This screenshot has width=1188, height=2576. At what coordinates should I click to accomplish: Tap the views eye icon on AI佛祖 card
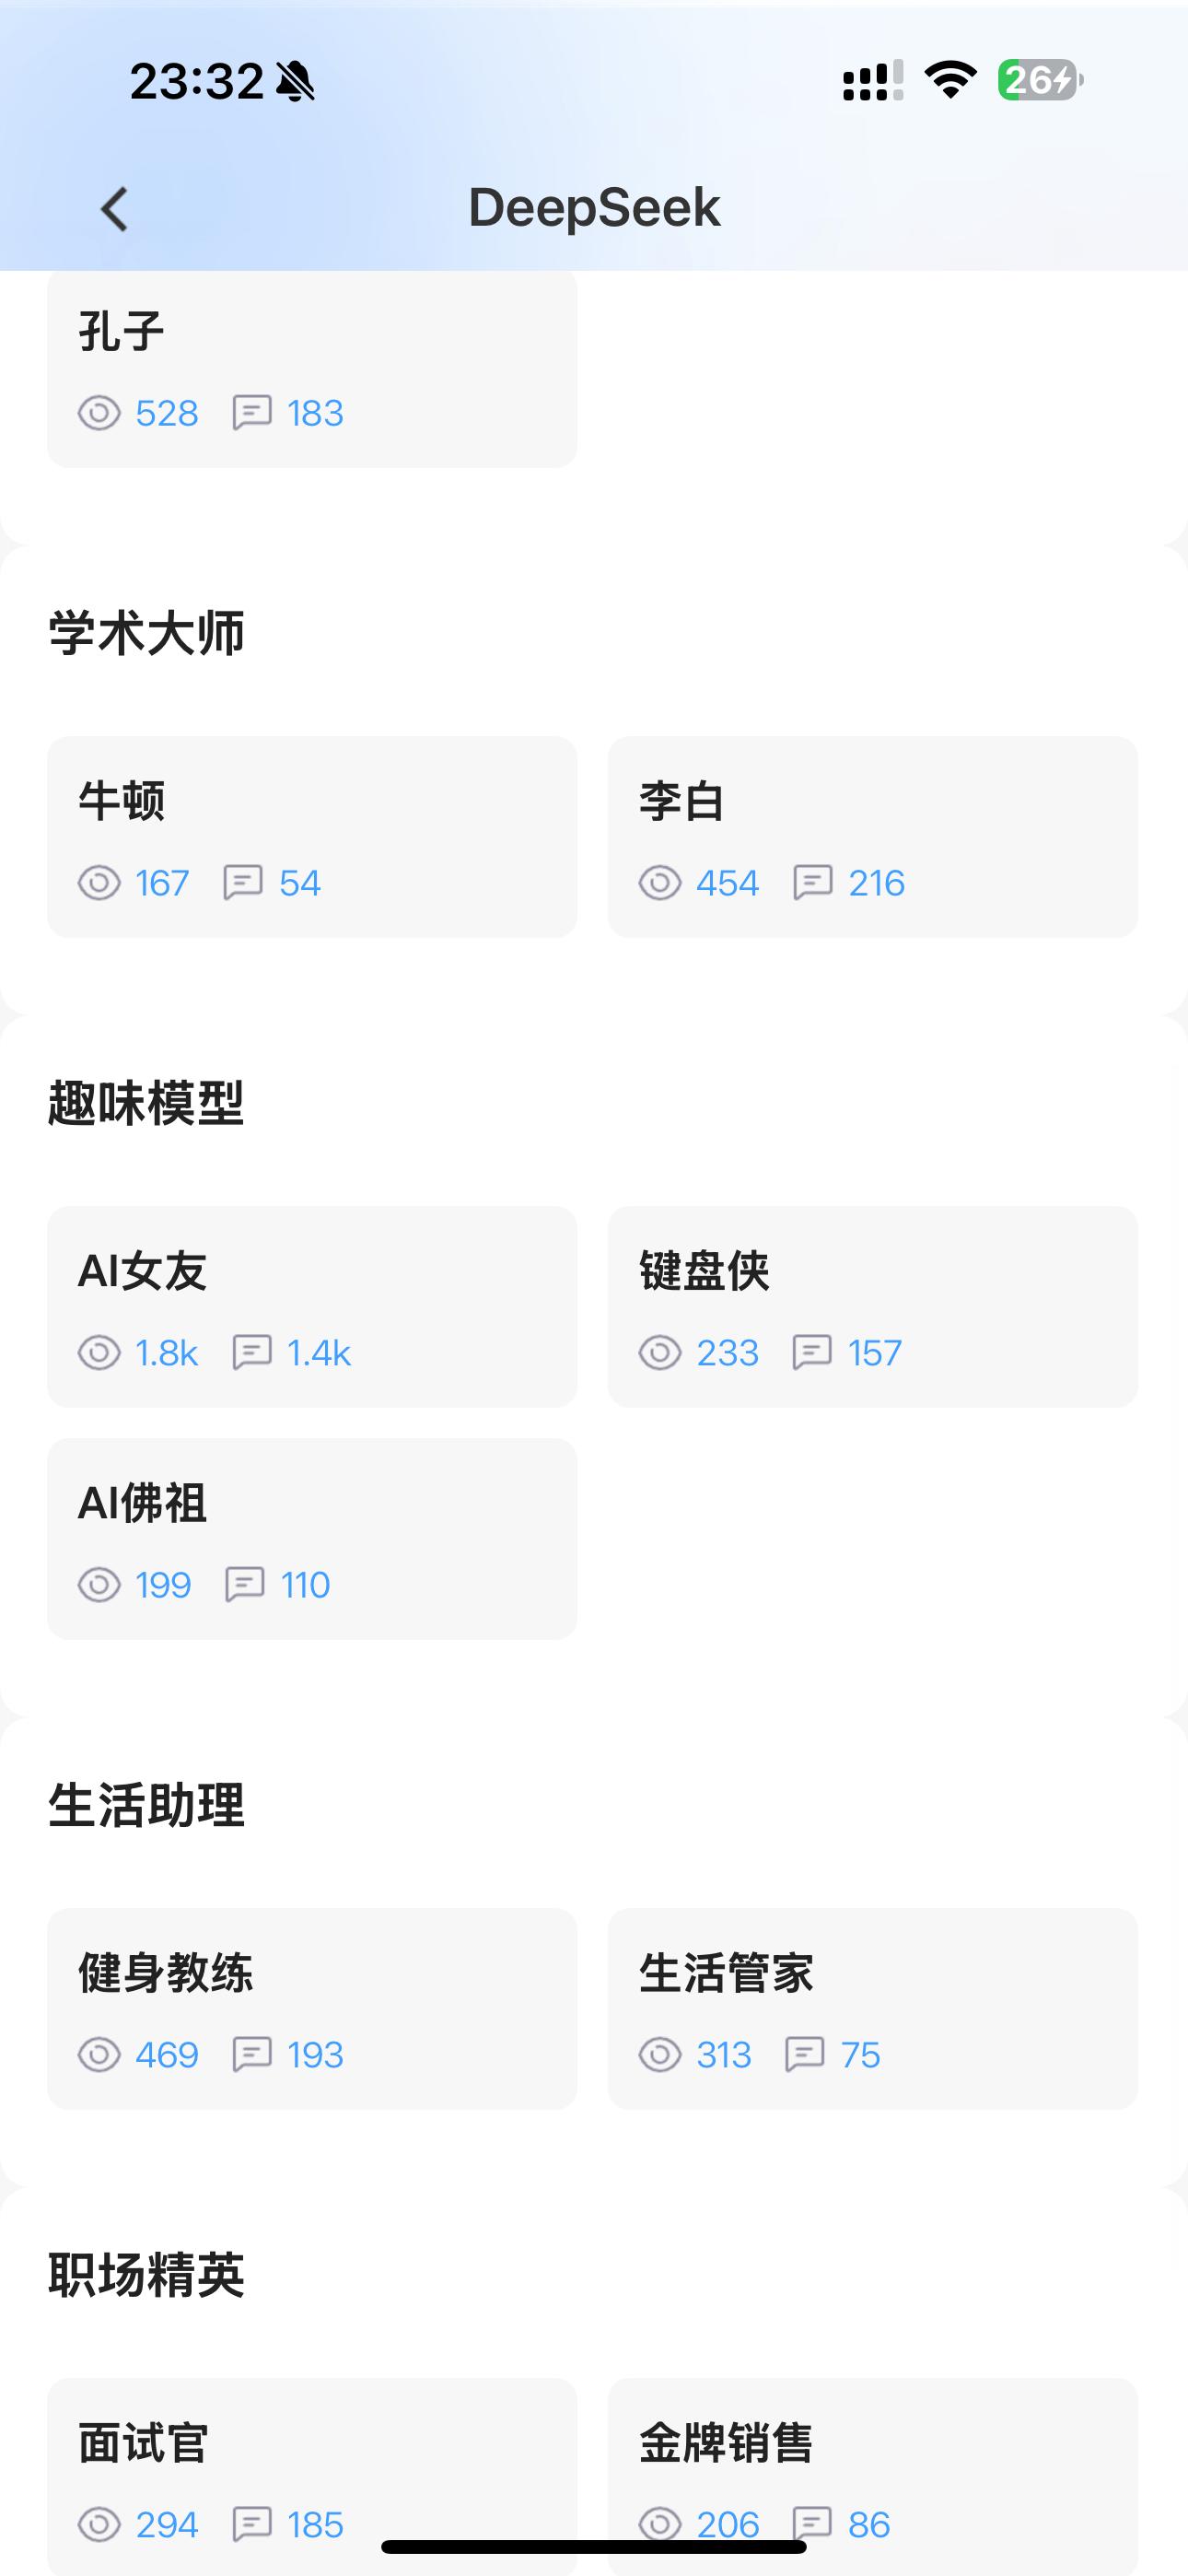[x=99, y=1585]
